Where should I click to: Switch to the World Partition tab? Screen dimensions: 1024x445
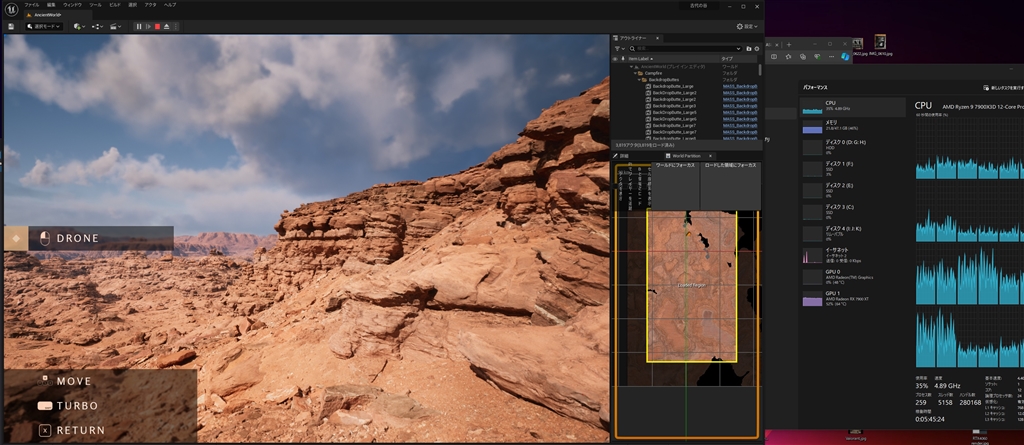pyautogui.click(x=686, y=156)
